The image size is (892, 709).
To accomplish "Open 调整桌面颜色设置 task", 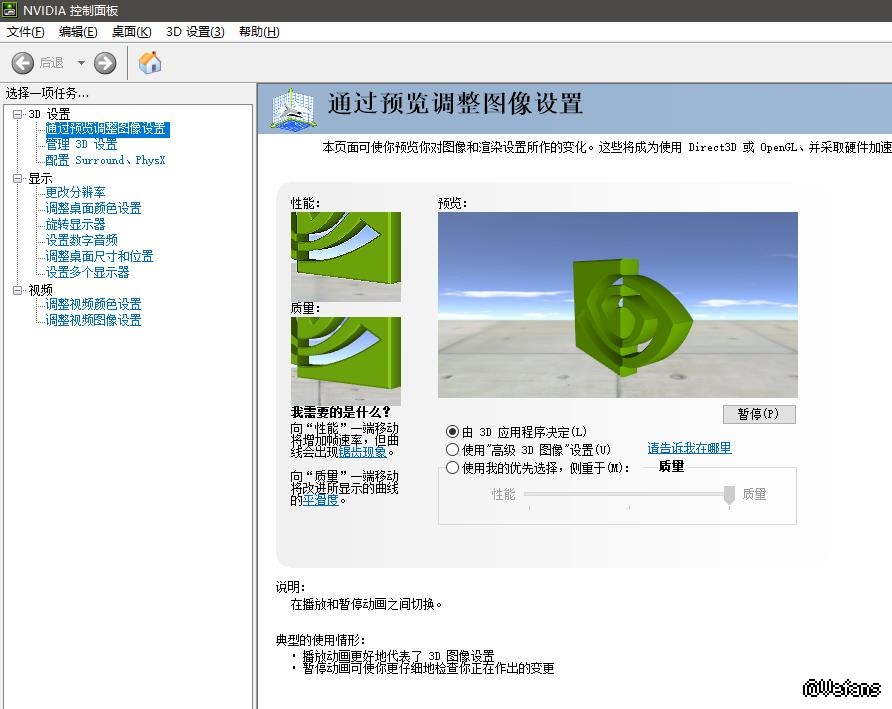I will tap(93, 208).
